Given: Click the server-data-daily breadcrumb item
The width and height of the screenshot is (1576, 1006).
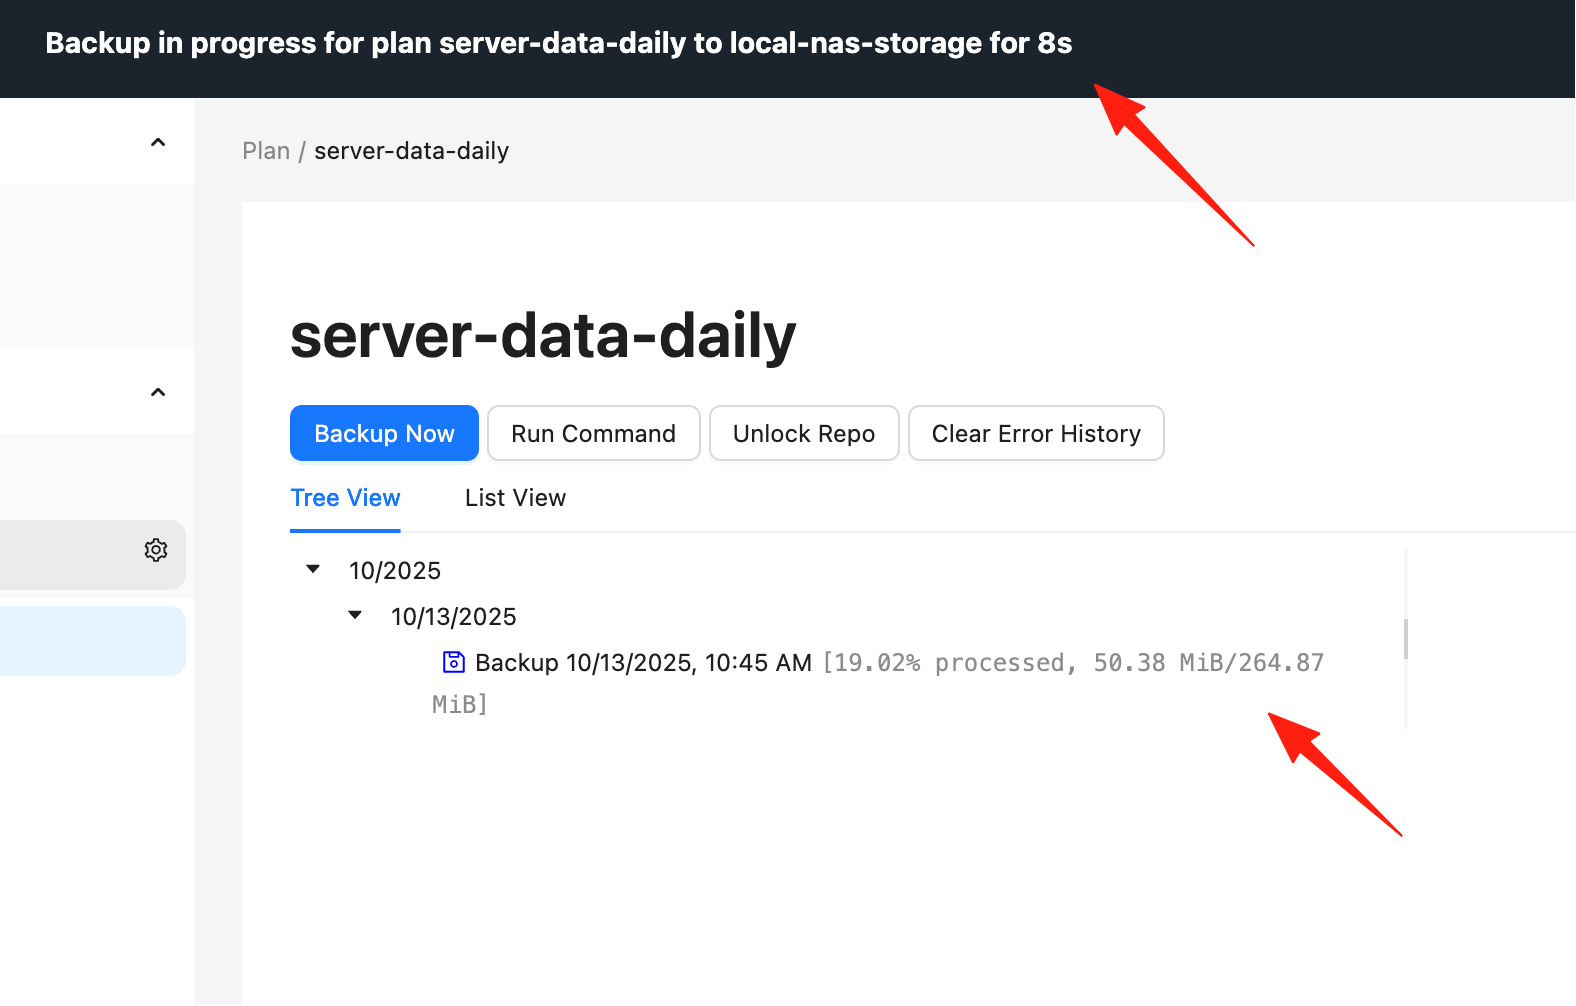Looking at the screenshot, I should (x=411, y=151).
